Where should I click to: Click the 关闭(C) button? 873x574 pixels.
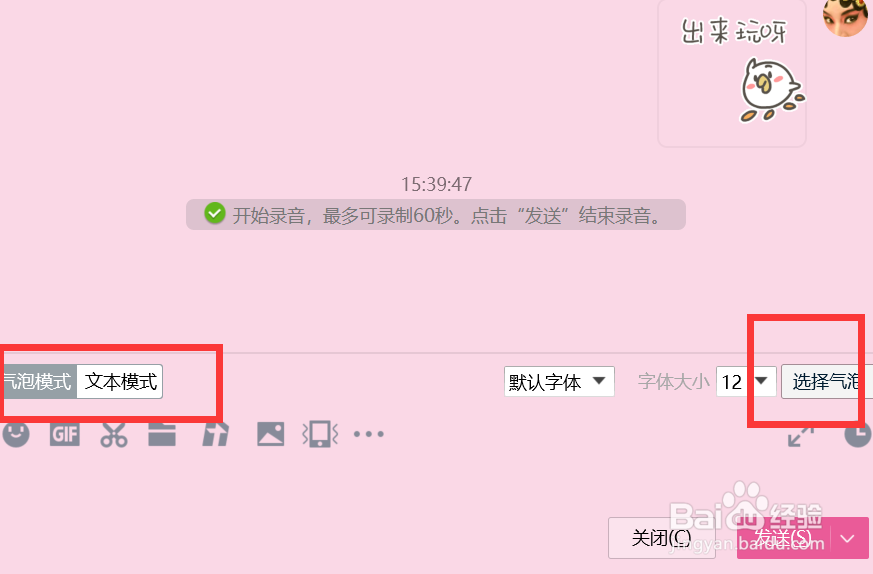tap(661, 538)
